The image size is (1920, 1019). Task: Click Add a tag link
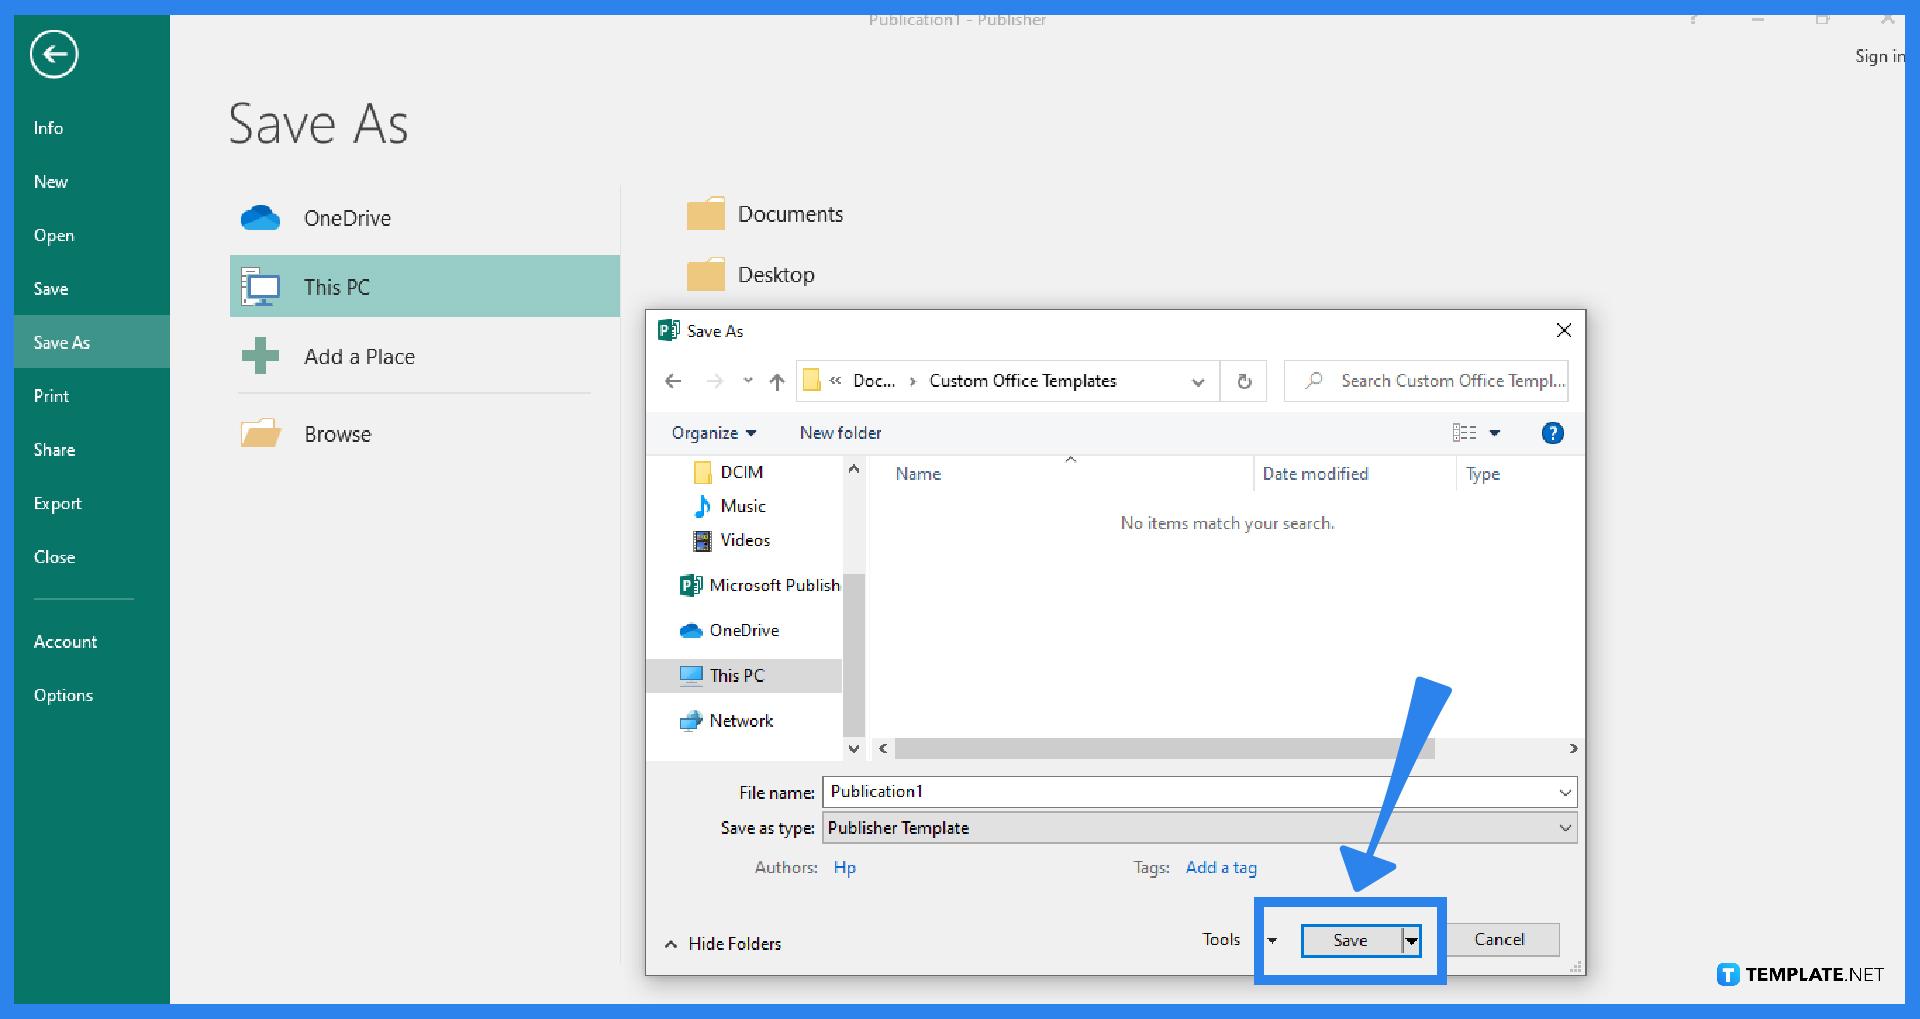pos(1221,867)
